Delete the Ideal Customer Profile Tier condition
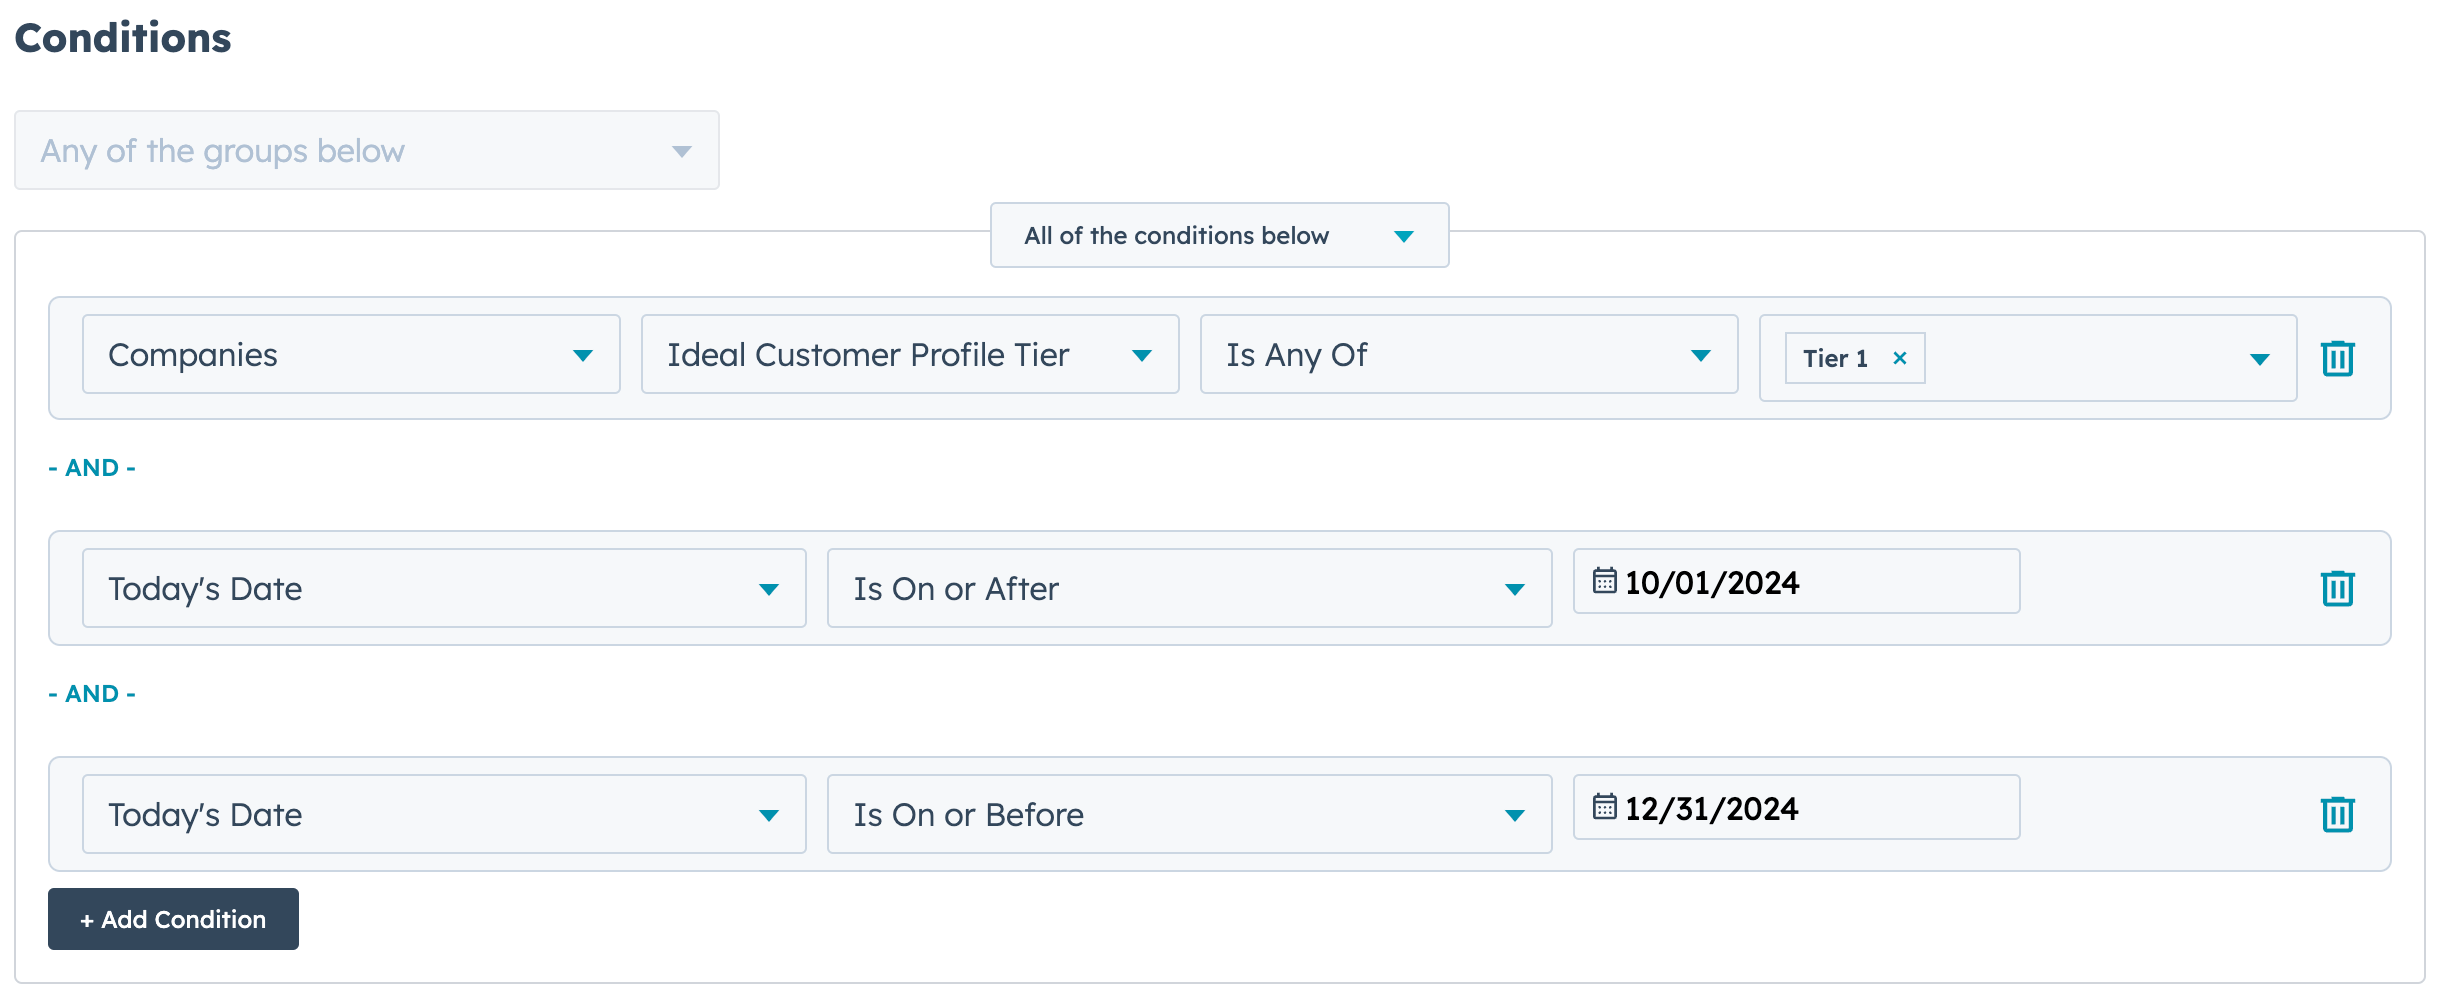The image size is (2440, 998). click(2337, 358)
